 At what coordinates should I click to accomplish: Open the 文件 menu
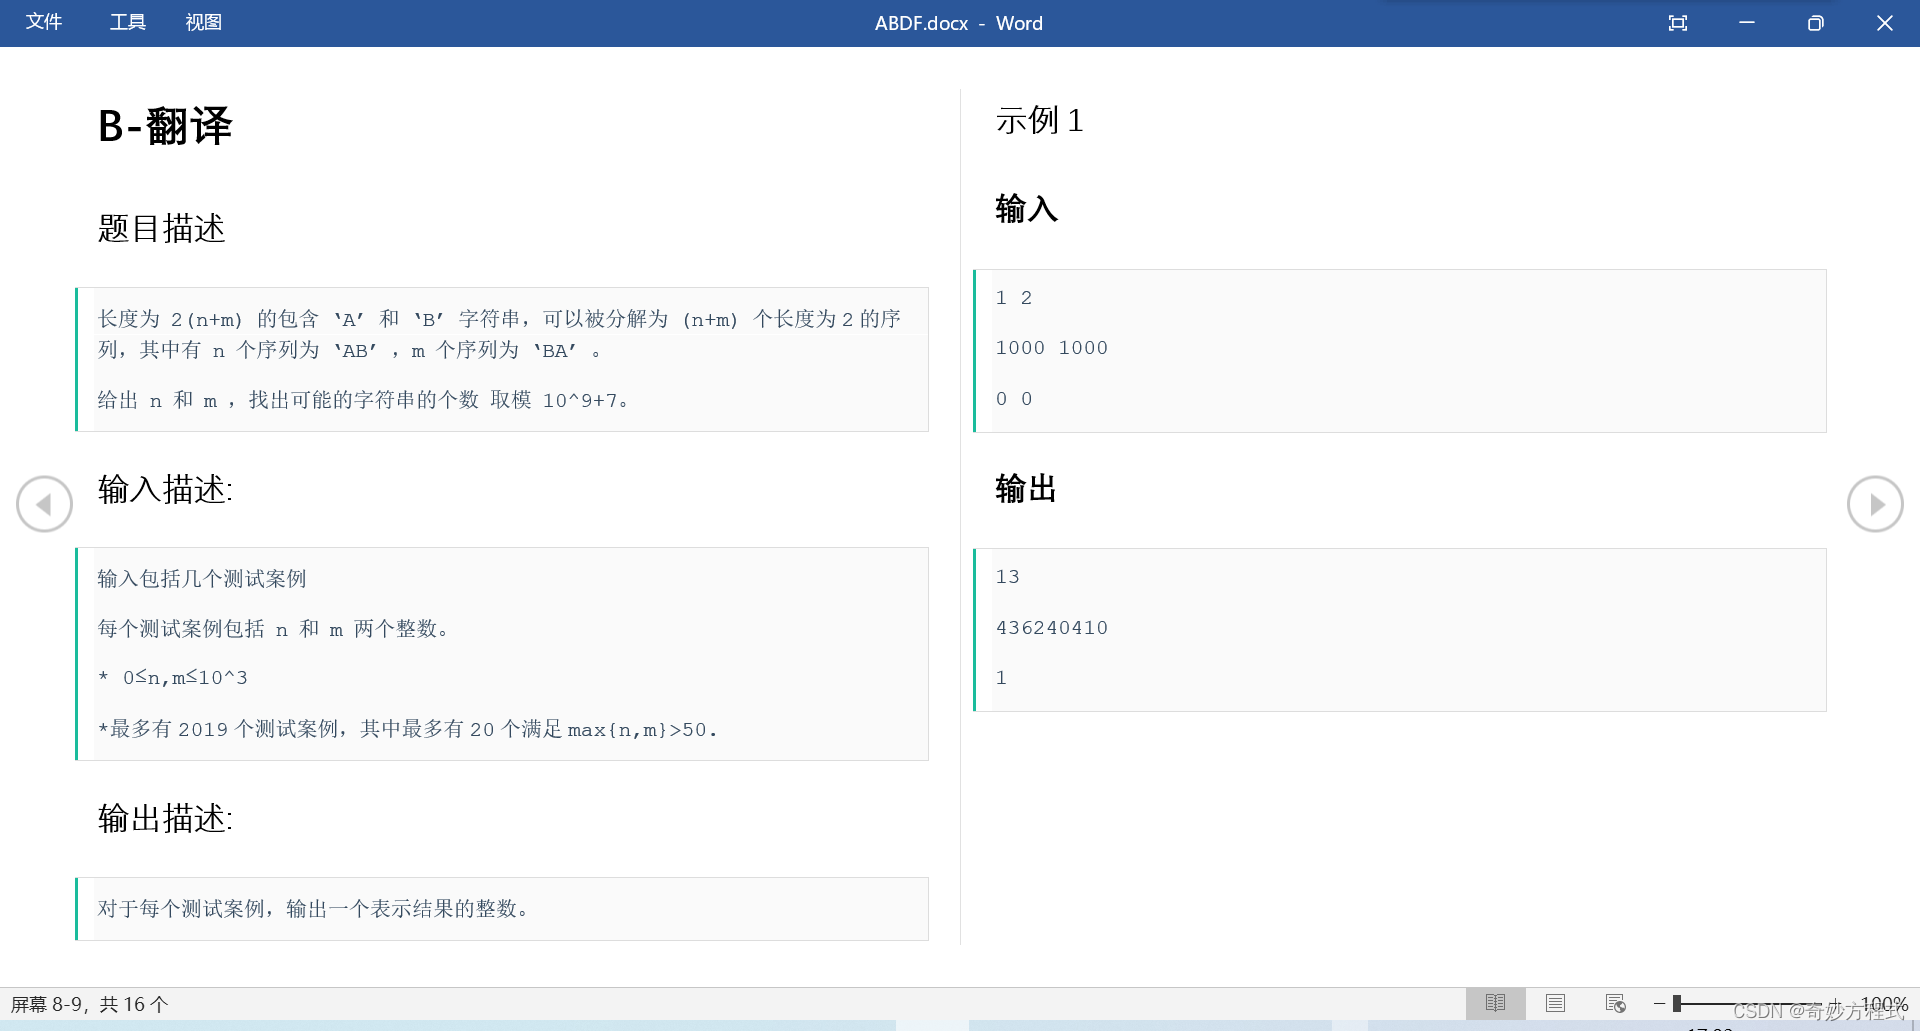pos(43,22)
